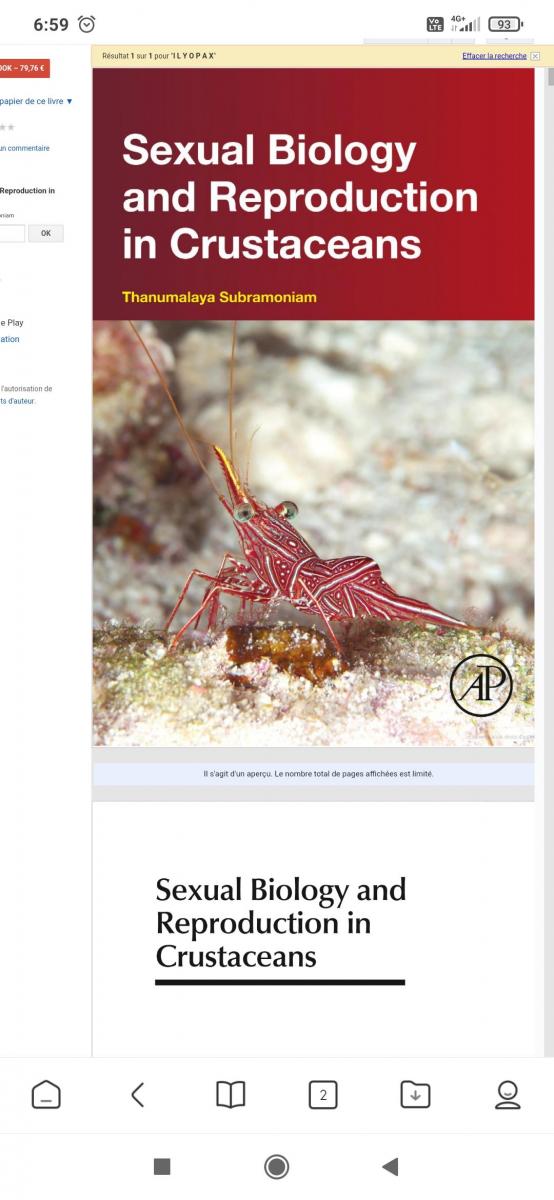554x1200 pixels.
Task: Open the browser home page icon
Action: pos(46,1095)
